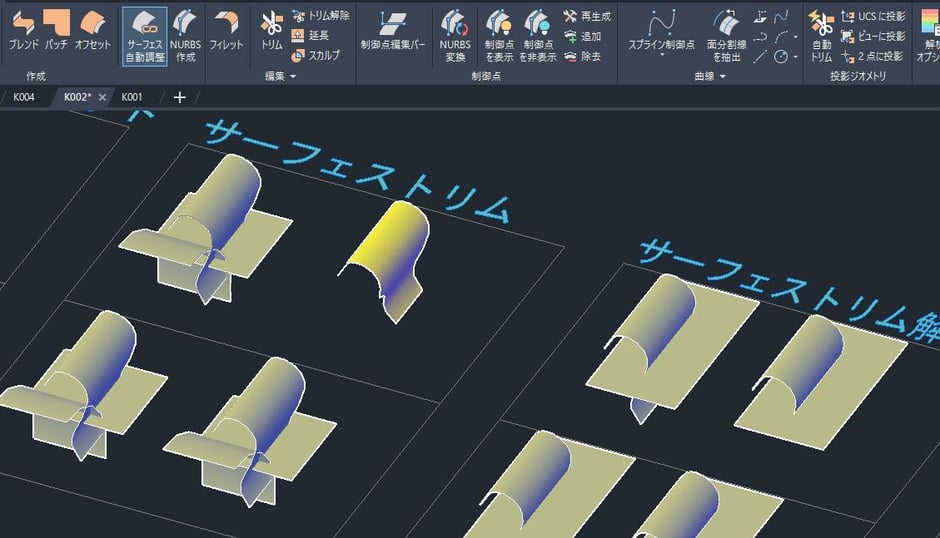
Task: Open the circle tool flyout arrow
Action: point(796,57)
